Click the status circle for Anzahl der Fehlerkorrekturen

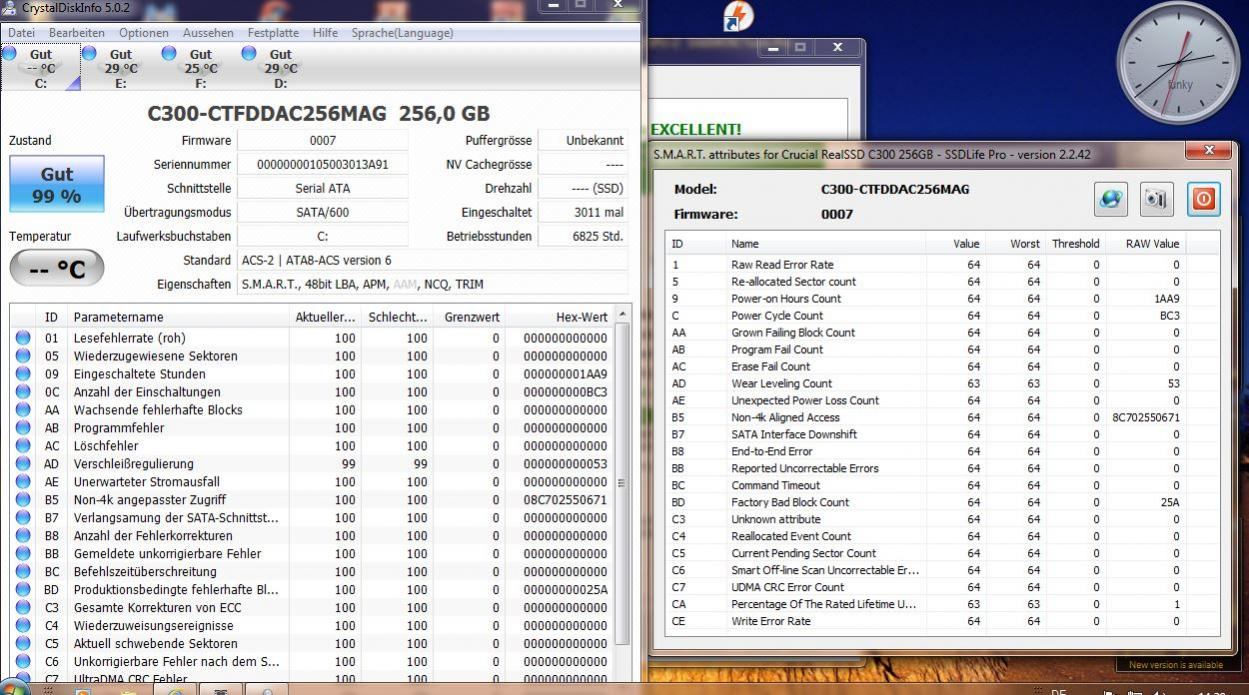(23, 536)
